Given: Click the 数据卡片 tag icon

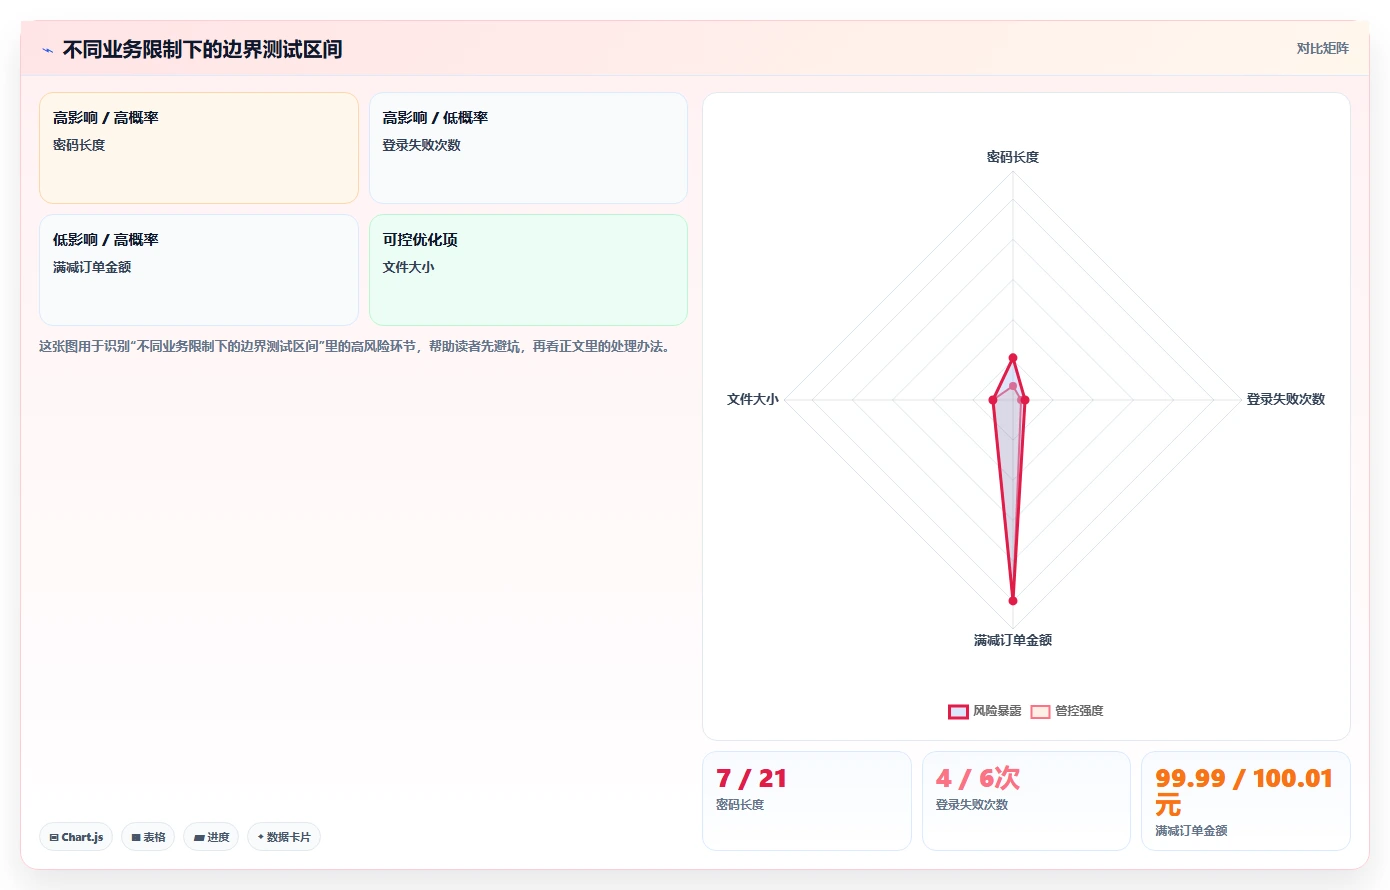Looking at the screenshot, I should tap(261, 837).
